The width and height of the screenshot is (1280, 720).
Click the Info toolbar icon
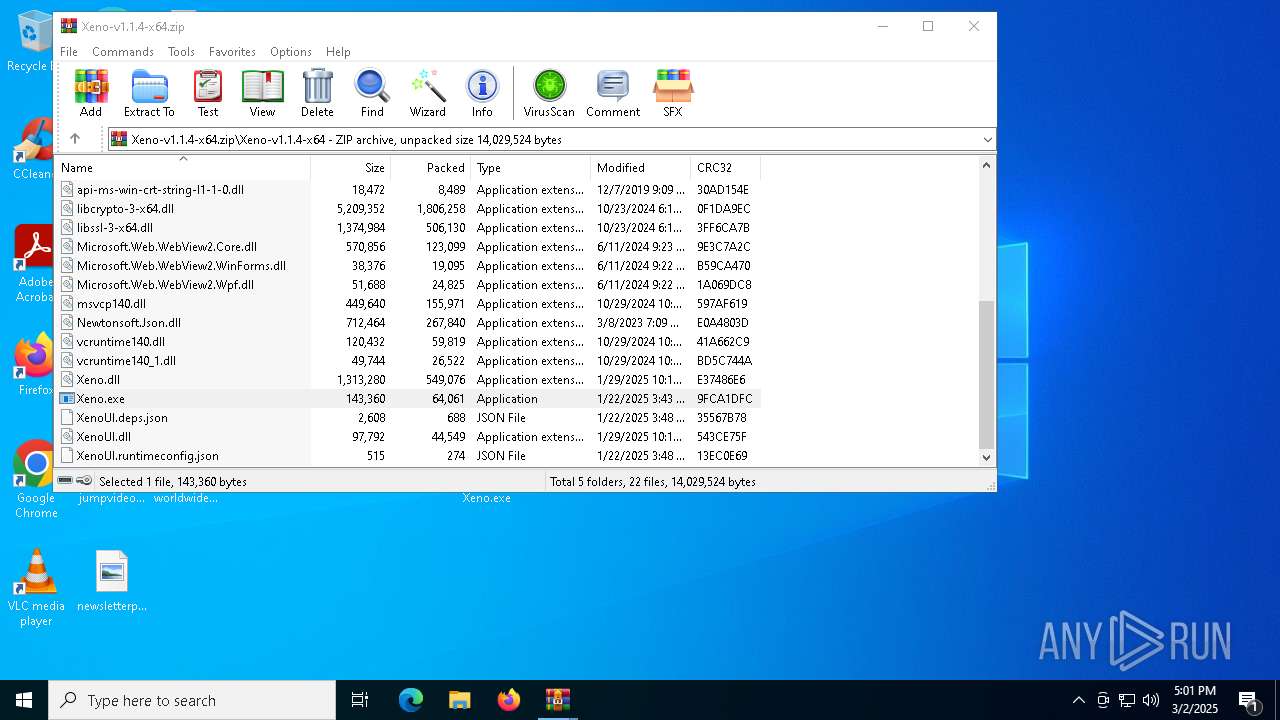[x=482, y=93]
